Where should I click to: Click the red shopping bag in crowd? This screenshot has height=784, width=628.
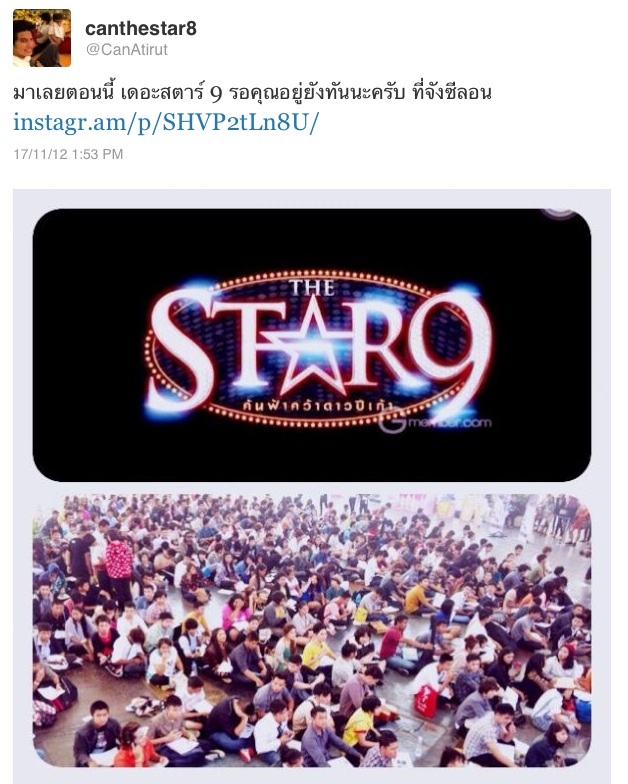coord(426,701)
